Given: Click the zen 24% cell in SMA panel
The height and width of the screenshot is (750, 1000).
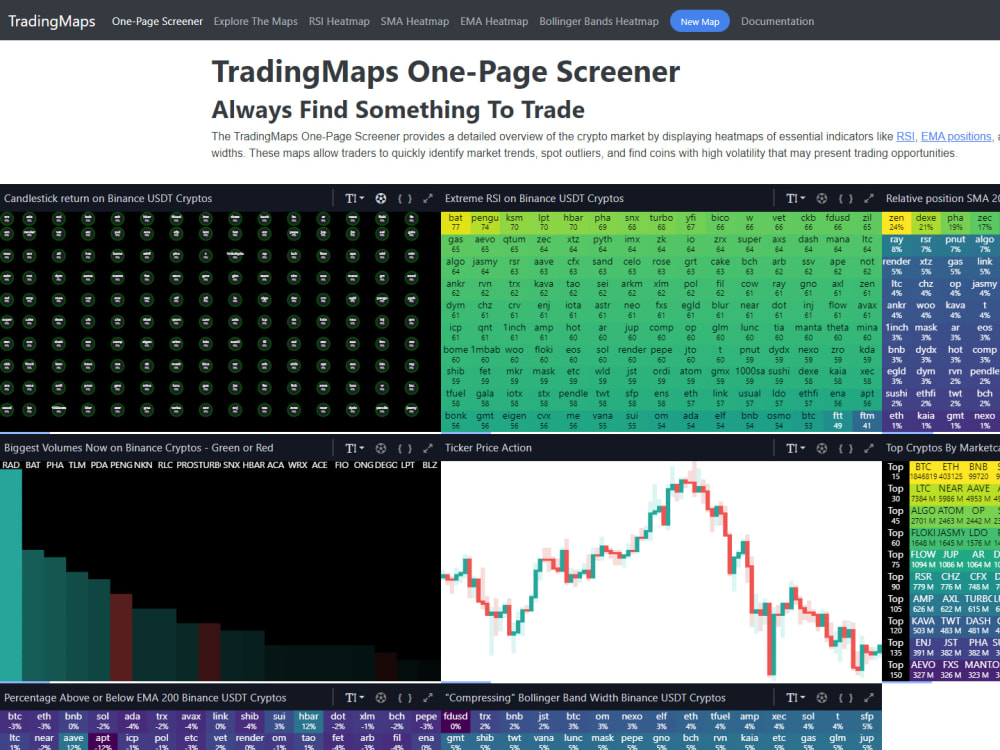Looking at the screenshot, I should 897,222.
